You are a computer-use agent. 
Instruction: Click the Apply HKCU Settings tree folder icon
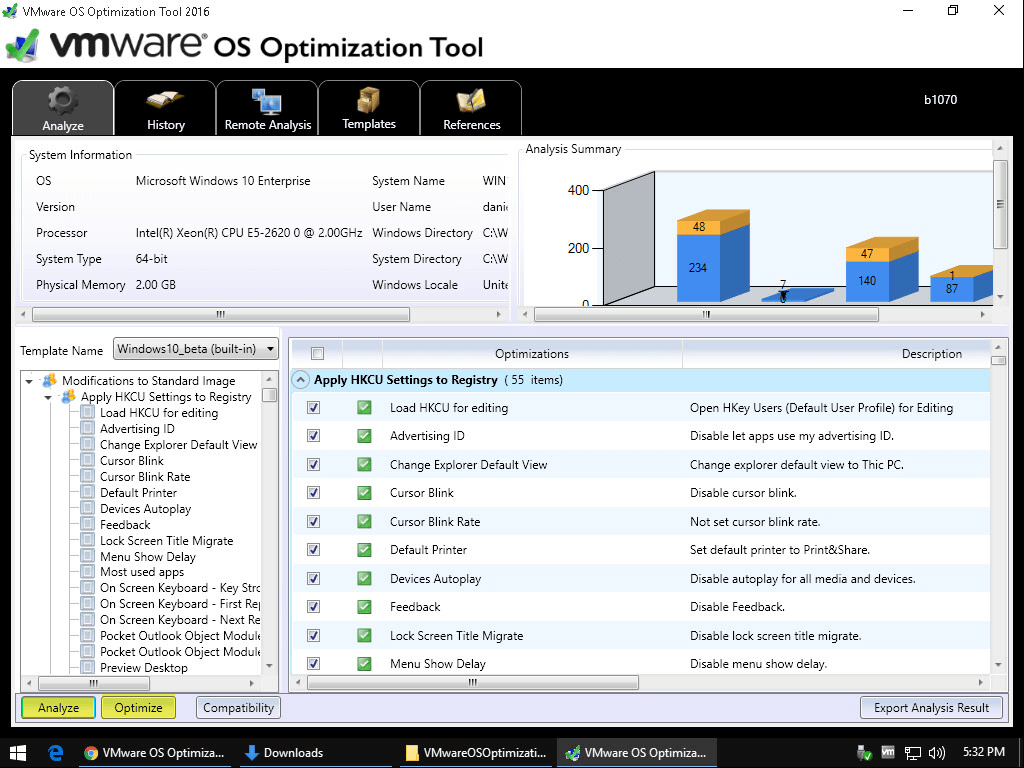tap(67, 397)
